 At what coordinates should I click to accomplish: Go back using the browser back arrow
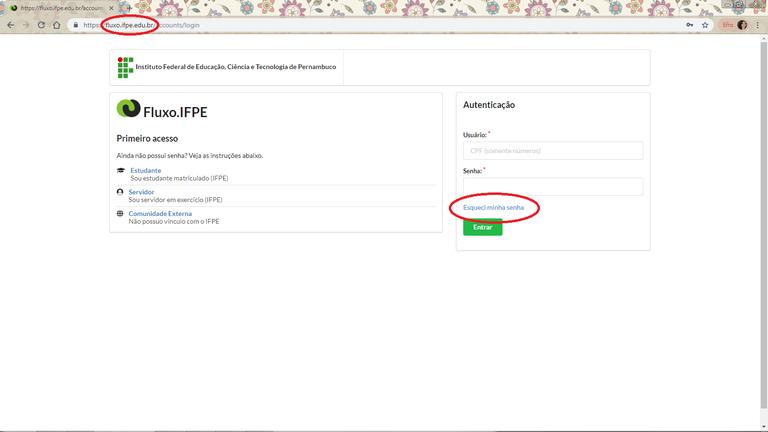pos(11,25)
